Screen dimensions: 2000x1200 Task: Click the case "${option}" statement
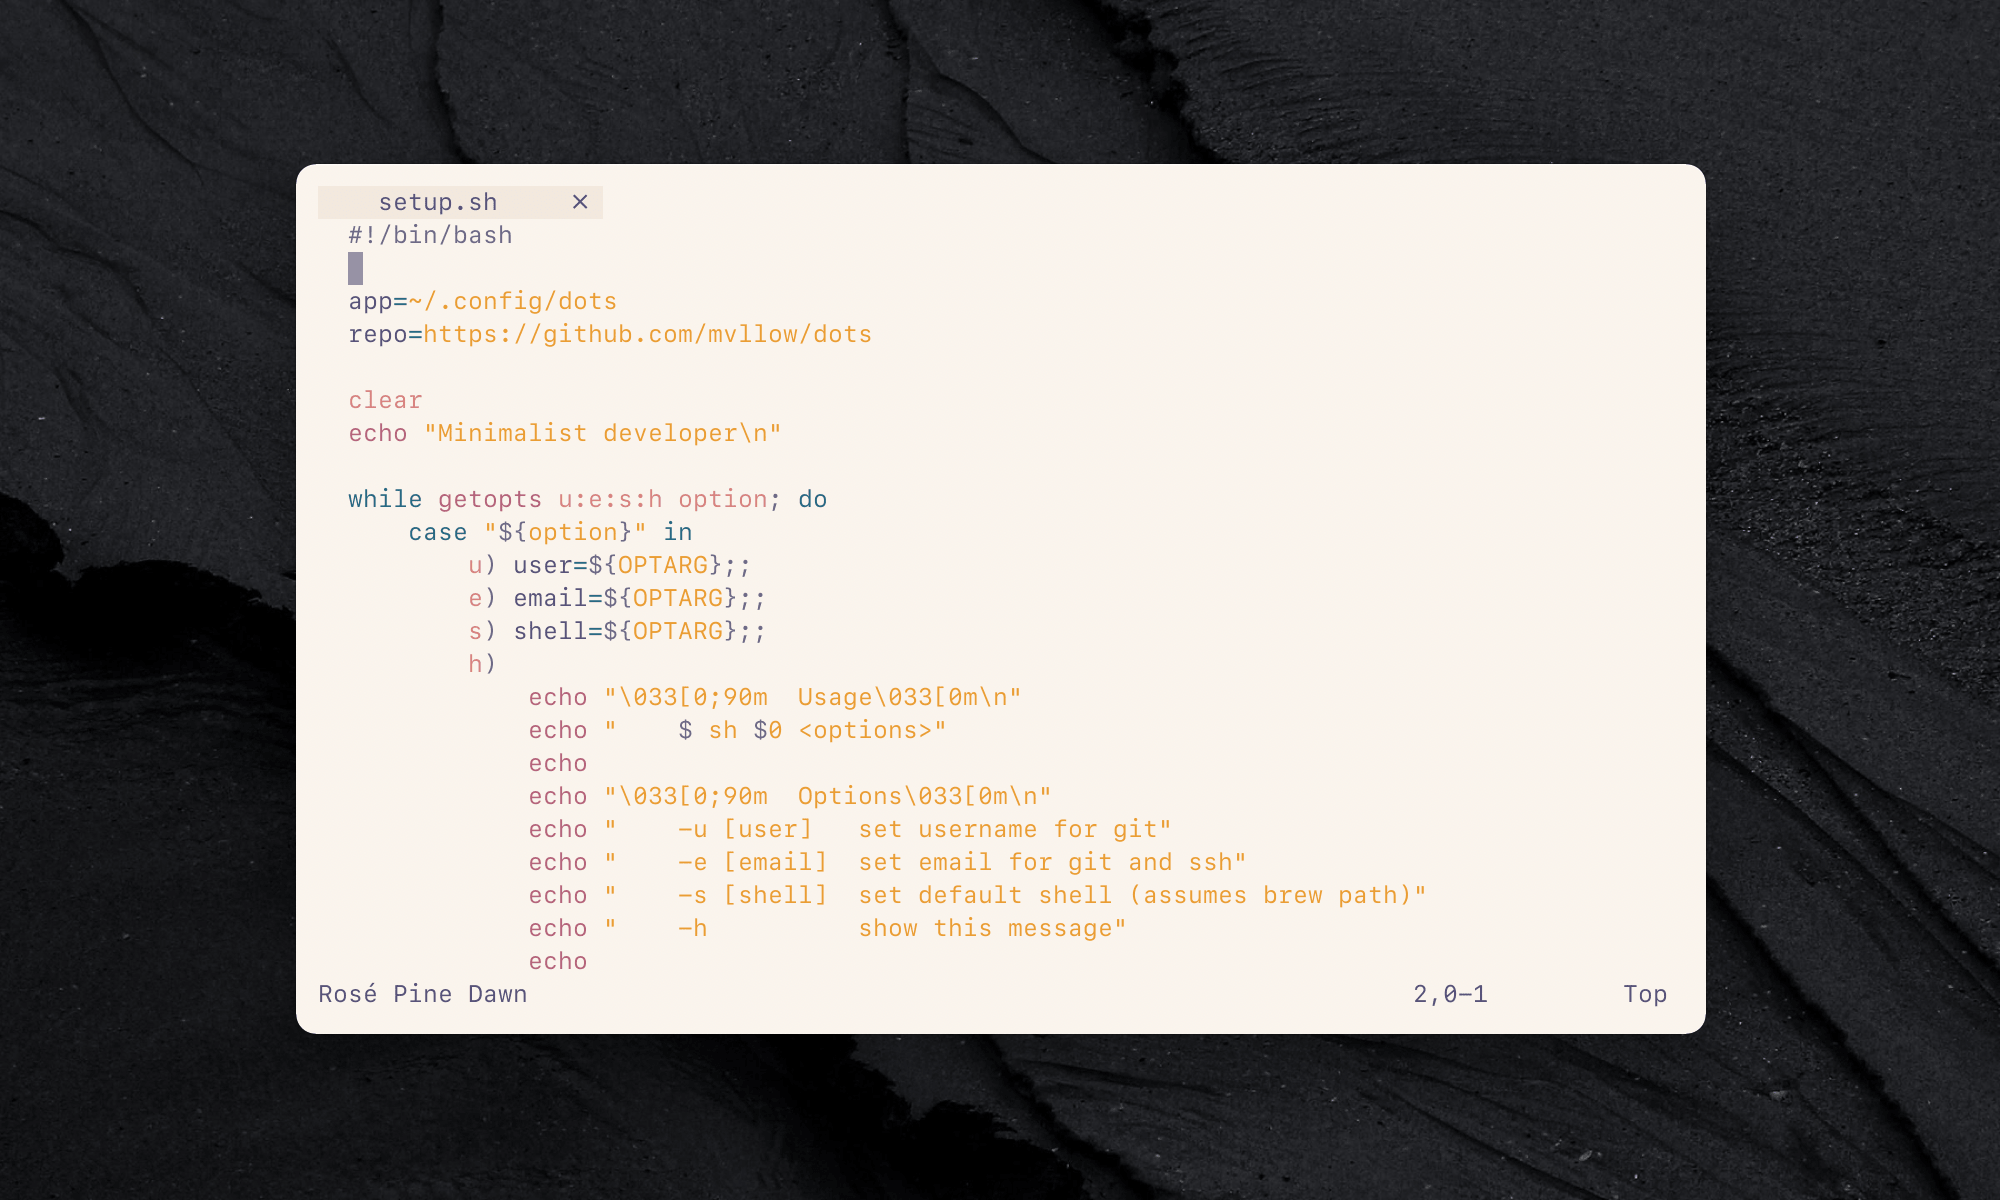[550, 531]
